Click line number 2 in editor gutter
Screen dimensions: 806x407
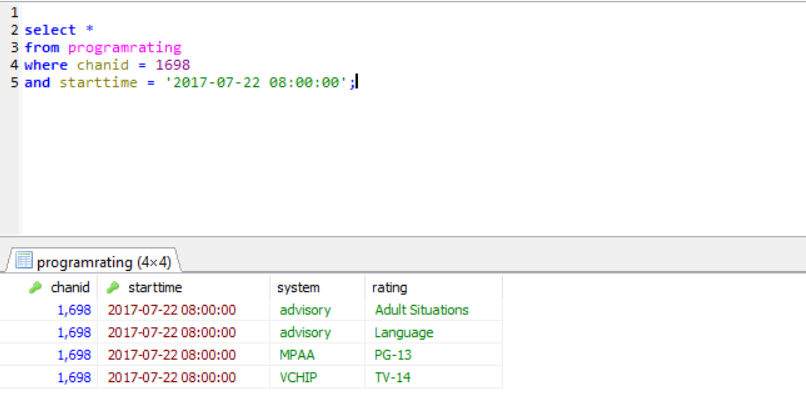pos(14,30)
